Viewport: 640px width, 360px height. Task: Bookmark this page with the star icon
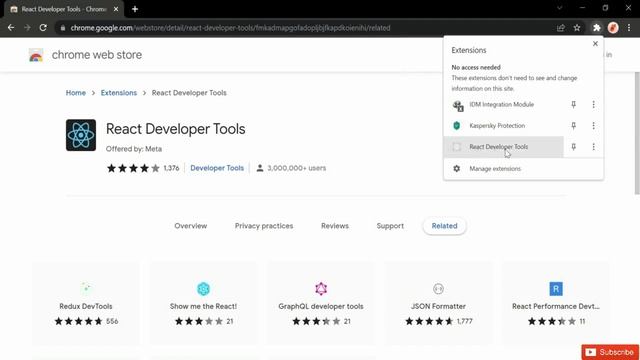pos(577,28)
